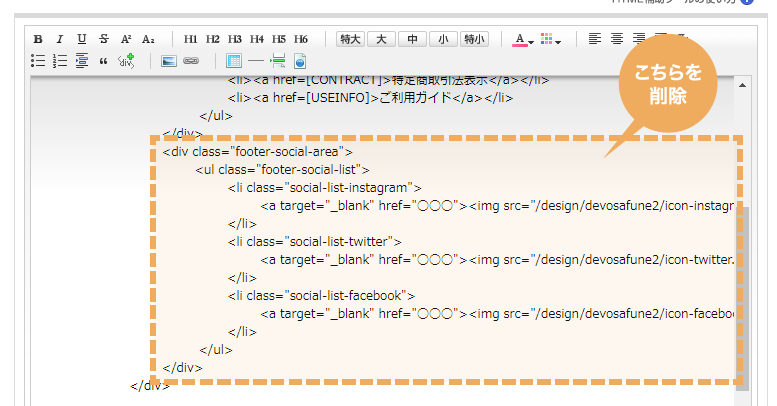
Task: Click the web page document icon
Action: click(300, 61)
